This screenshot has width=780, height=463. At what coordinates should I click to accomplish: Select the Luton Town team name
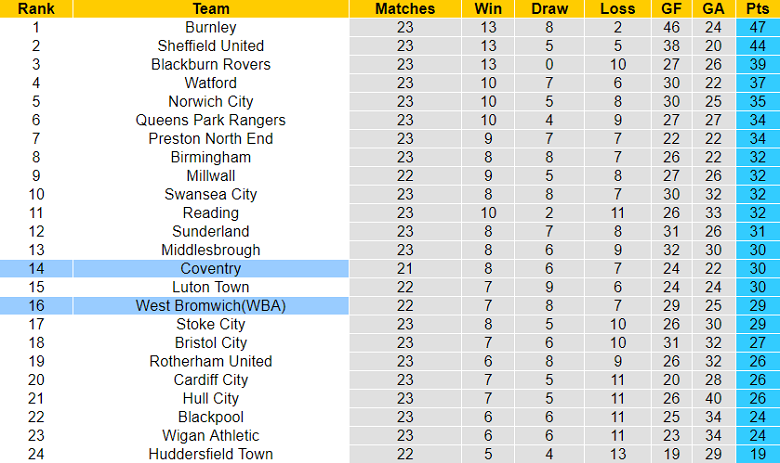(x=211, y=287)
